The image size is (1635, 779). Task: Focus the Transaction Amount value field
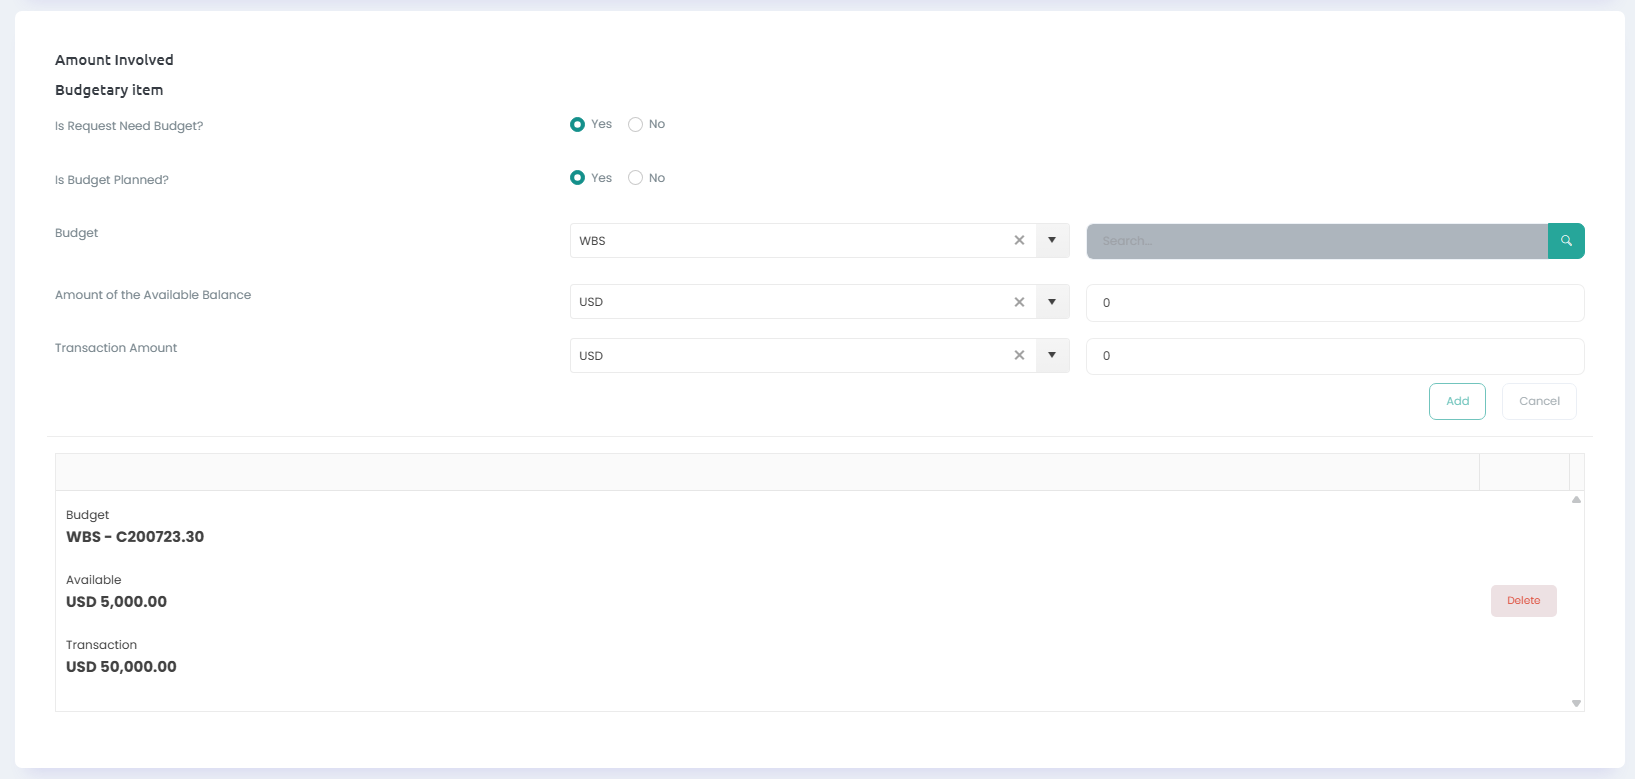point(1334,356)
